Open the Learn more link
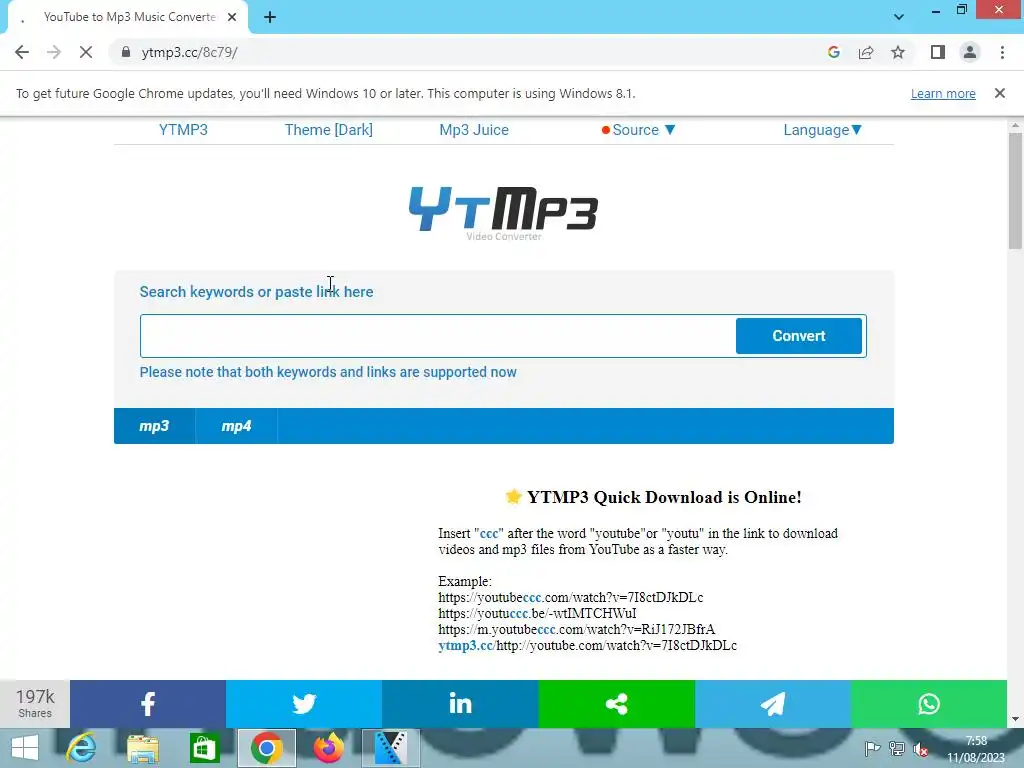The height and width of the screenshot is (768, 1024). (943, 94)
